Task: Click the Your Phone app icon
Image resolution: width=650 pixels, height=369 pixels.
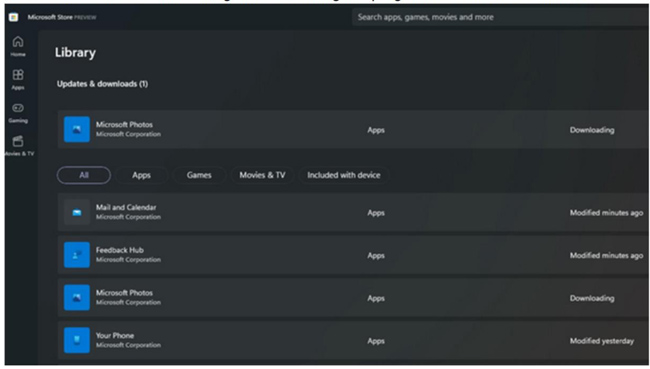Action: (x=77, y=340)
